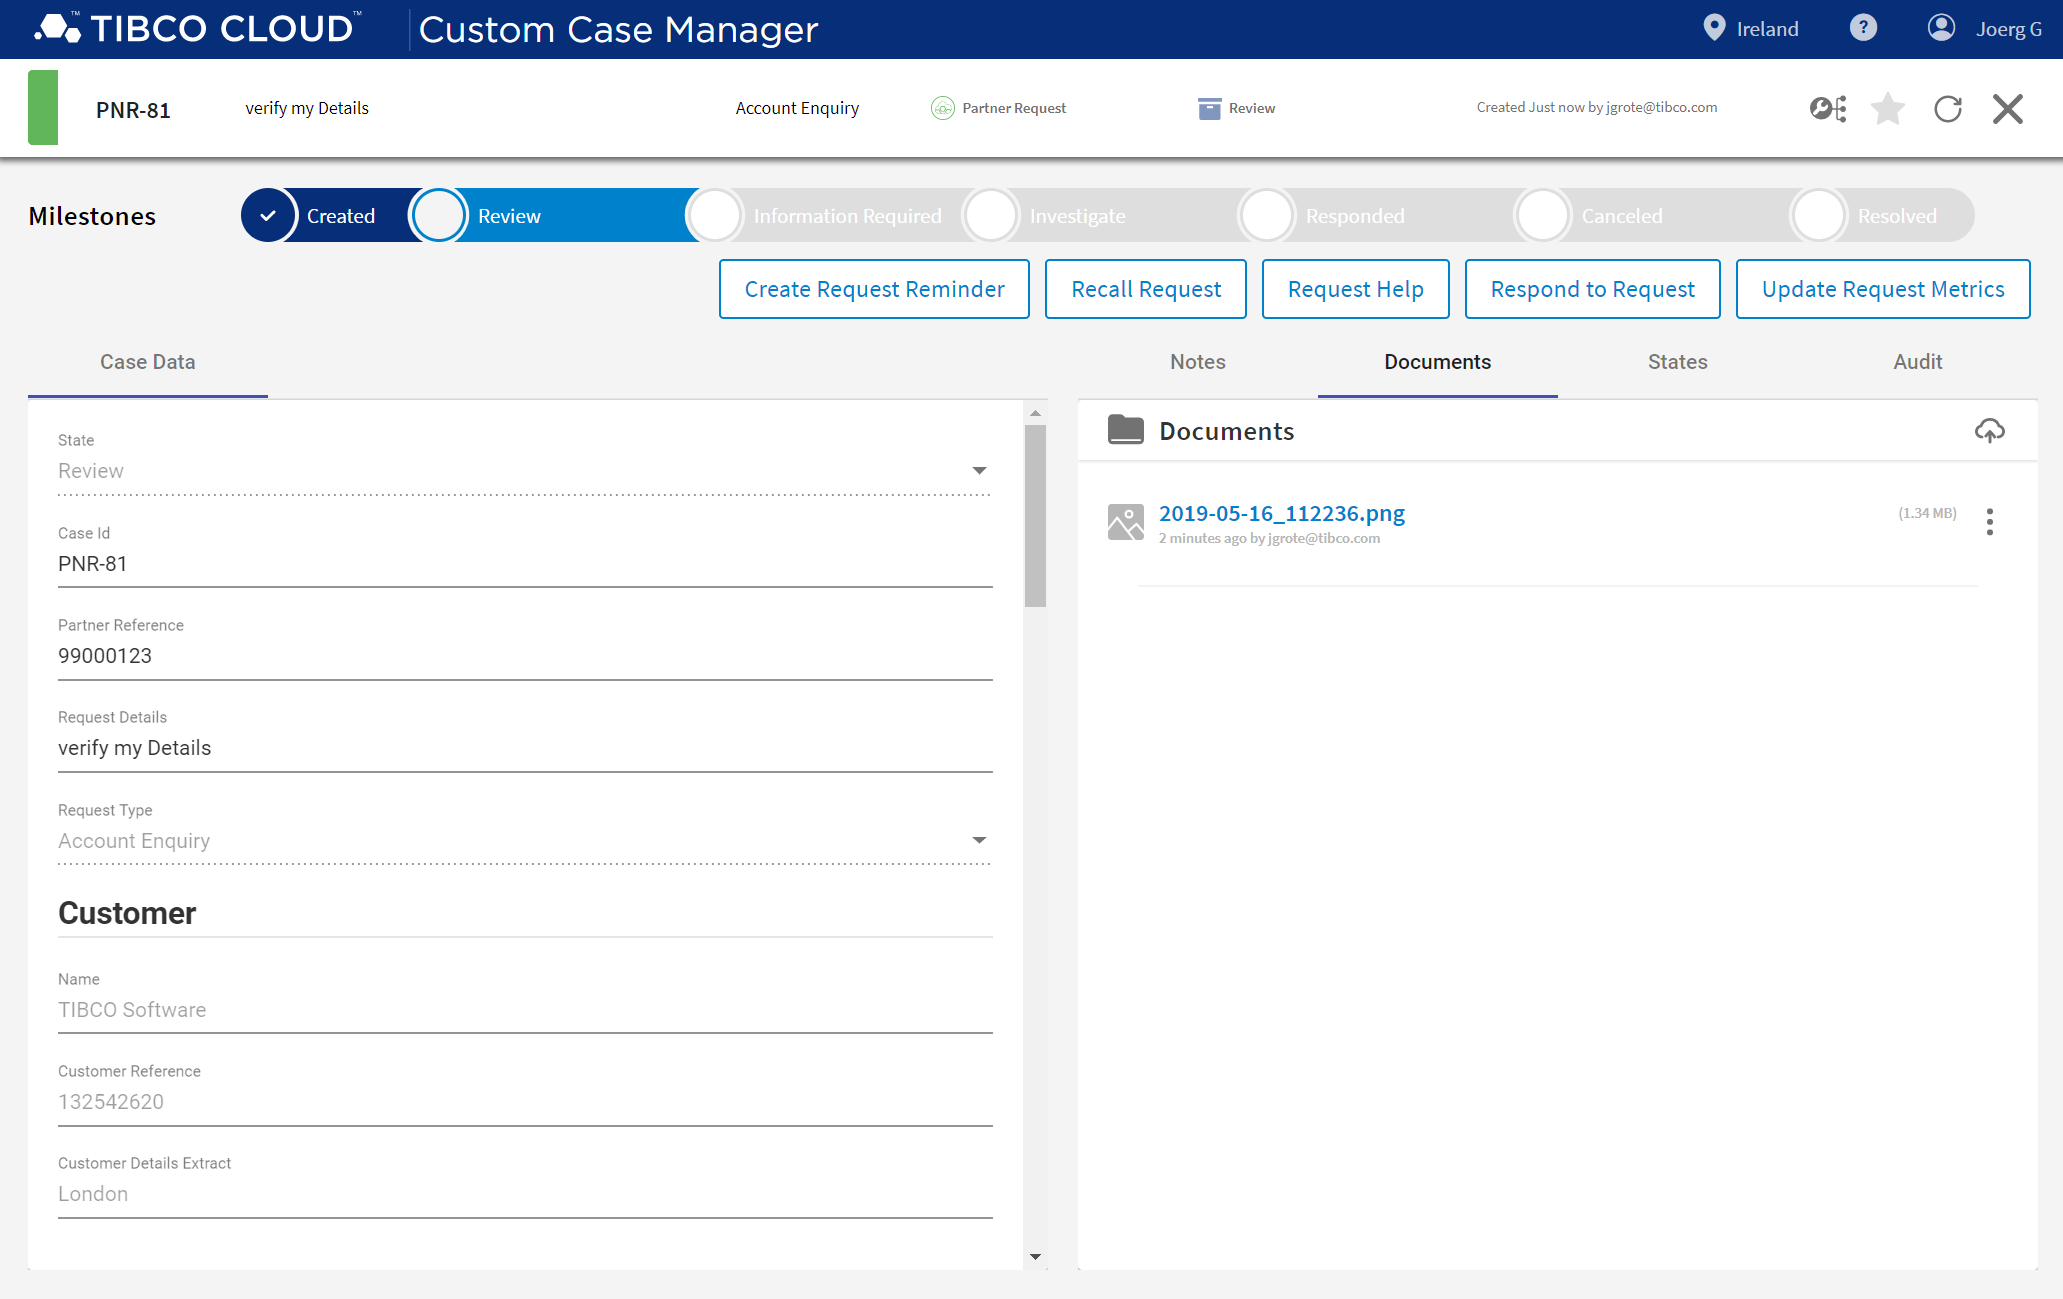This screenshot has width=2063, height=1299.
Task: Switch to the Documents tab
Action: (1438, 362)
